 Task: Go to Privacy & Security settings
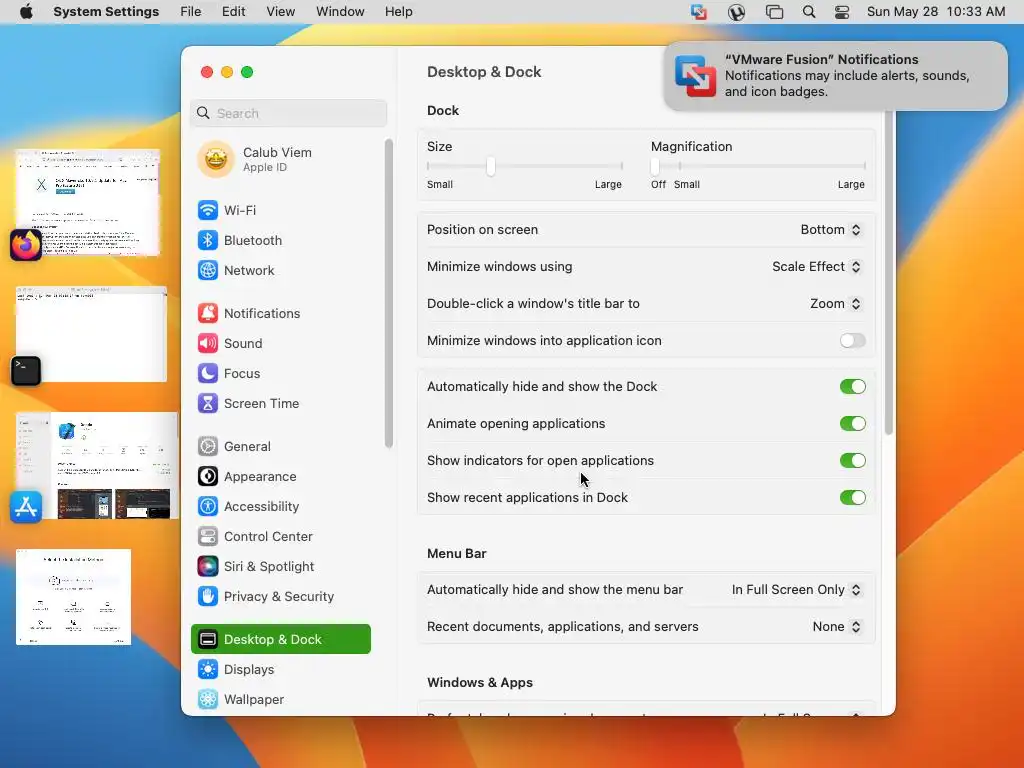[x=281, y=597]
